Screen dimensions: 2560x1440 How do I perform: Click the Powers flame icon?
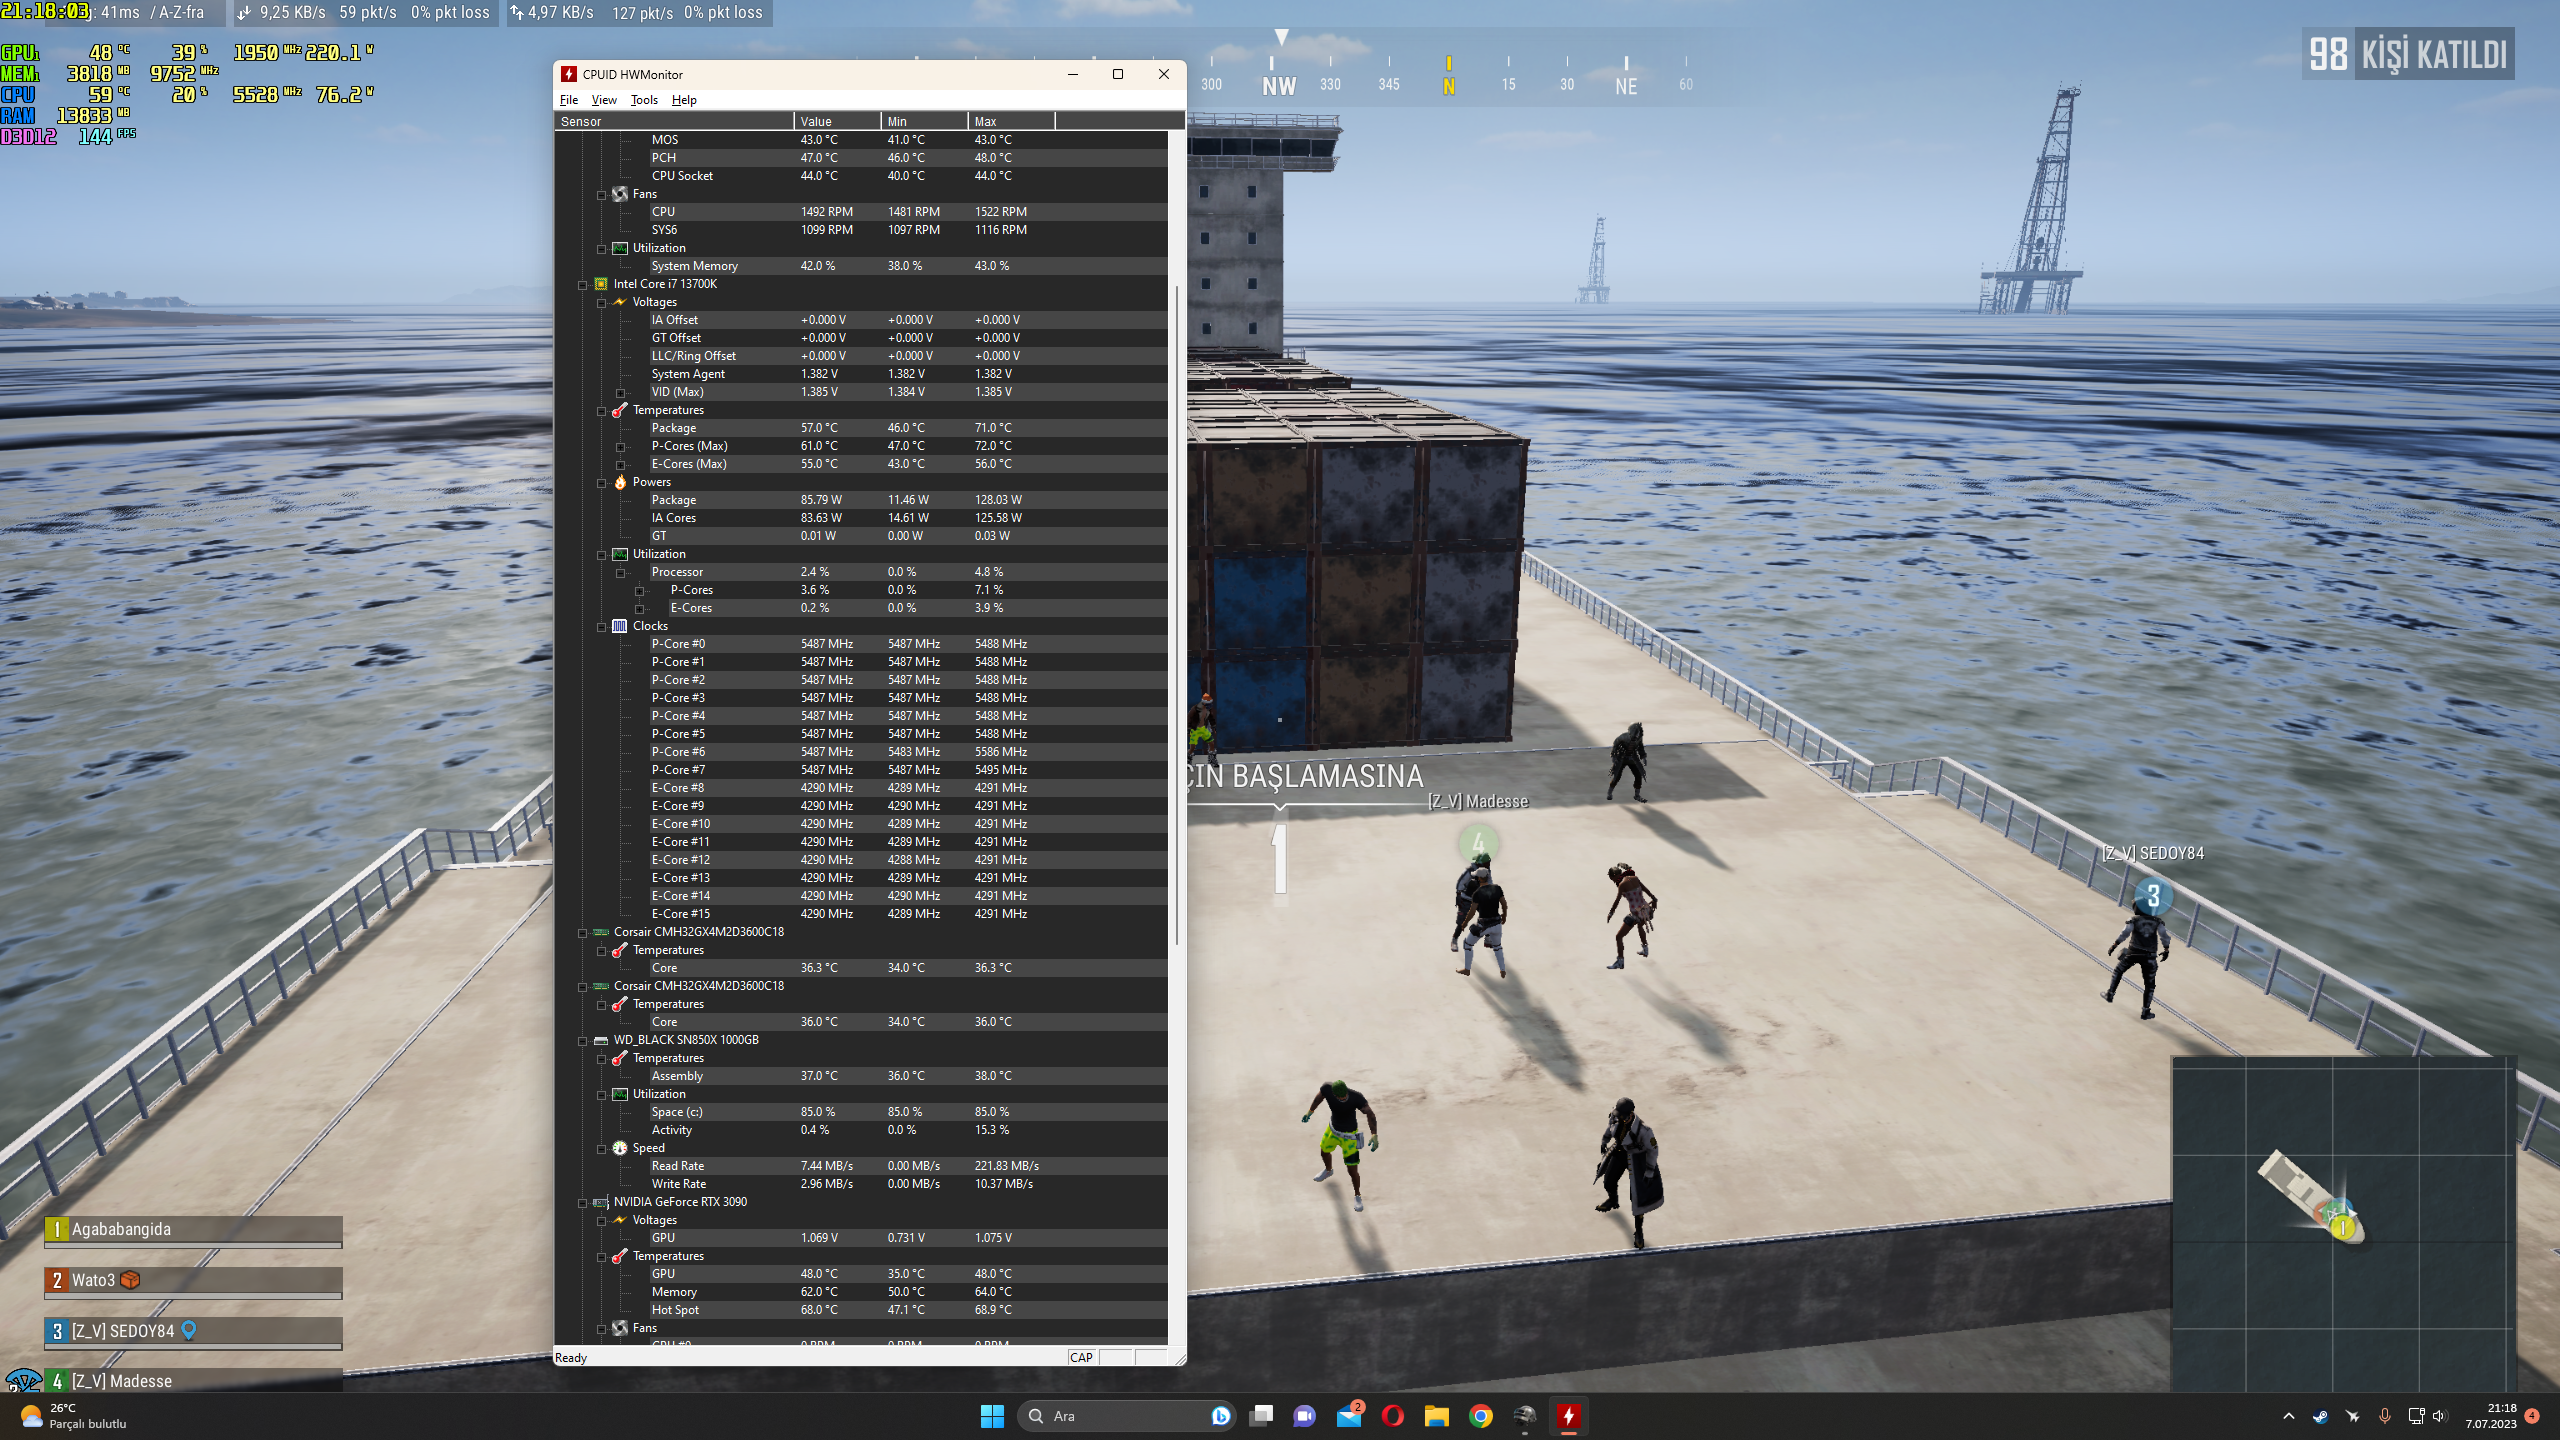click(620, 482)
